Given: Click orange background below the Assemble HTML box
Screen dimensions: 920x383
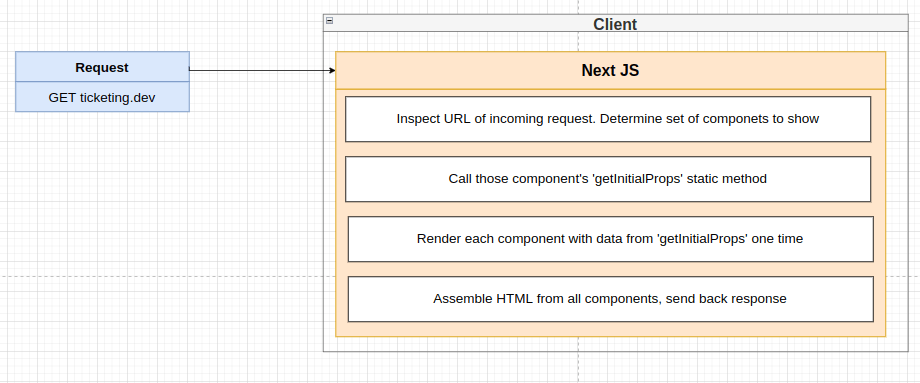Looking at the screenshot, I should coord(610,329).
